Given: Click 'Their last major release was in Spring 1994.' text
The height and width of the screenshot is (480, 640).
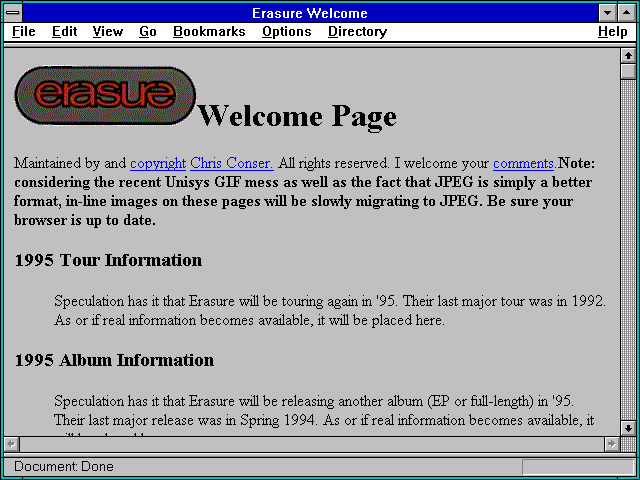Looking at the screenshot, I should pyautogui.click(x=185, y=420).
